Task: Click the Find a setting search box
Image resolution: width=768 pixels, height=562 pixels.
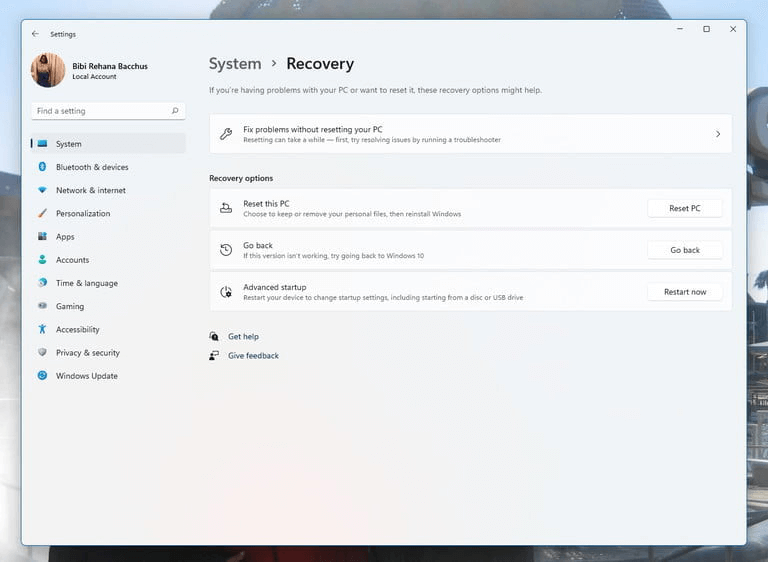Action: (108, 111)
